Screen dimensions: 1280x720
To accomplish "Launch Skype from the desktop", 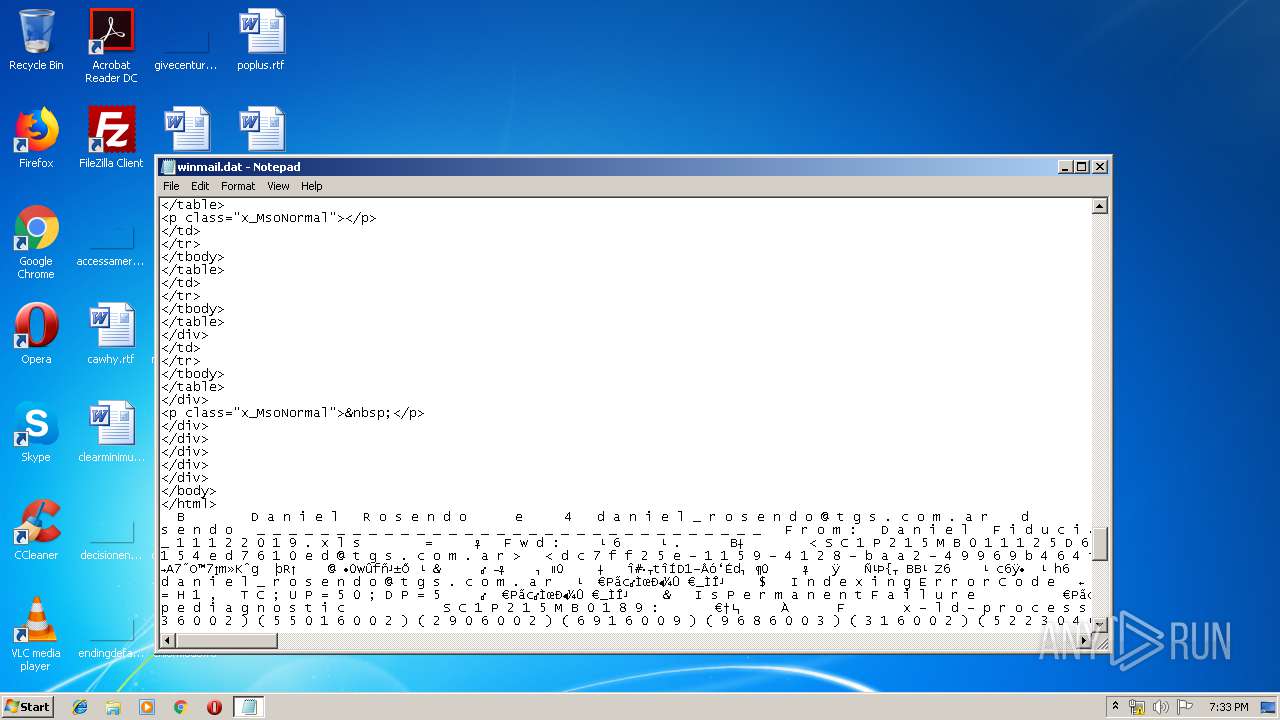I will coord(36,432).
